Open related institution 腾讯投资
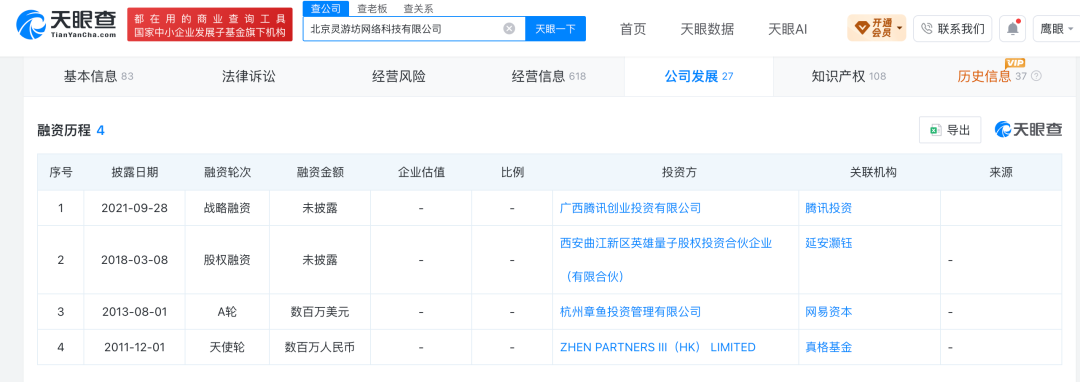Screen dimensions: 1080x382 (829, 208)
